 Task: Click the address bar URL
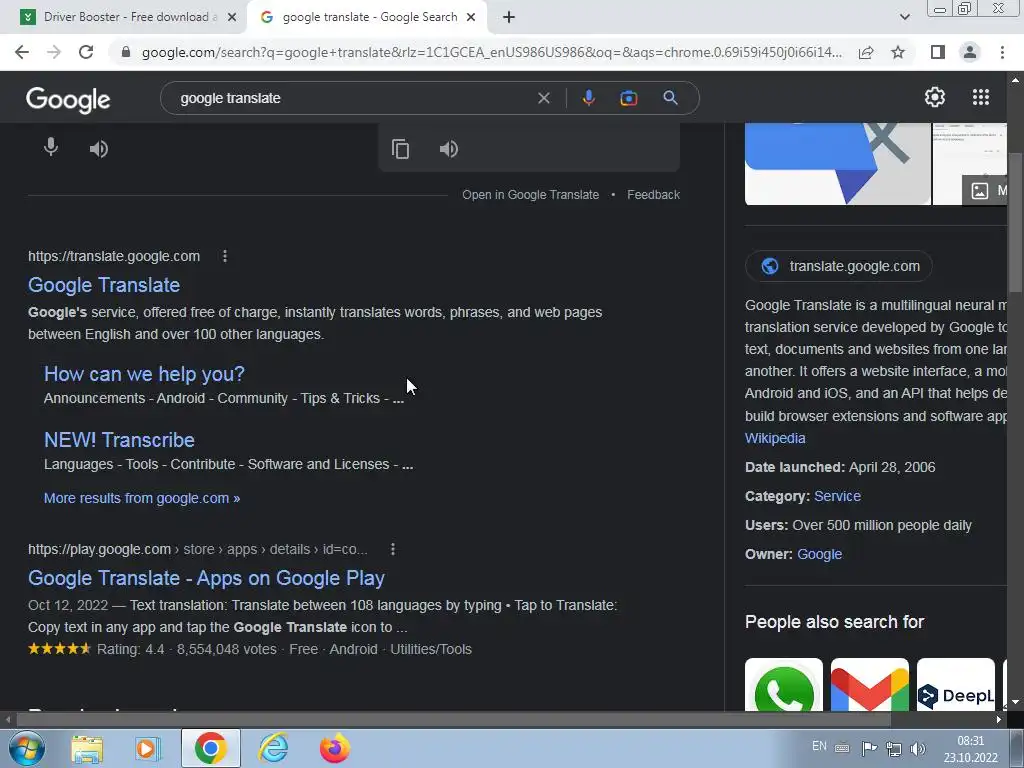(492, 52)
